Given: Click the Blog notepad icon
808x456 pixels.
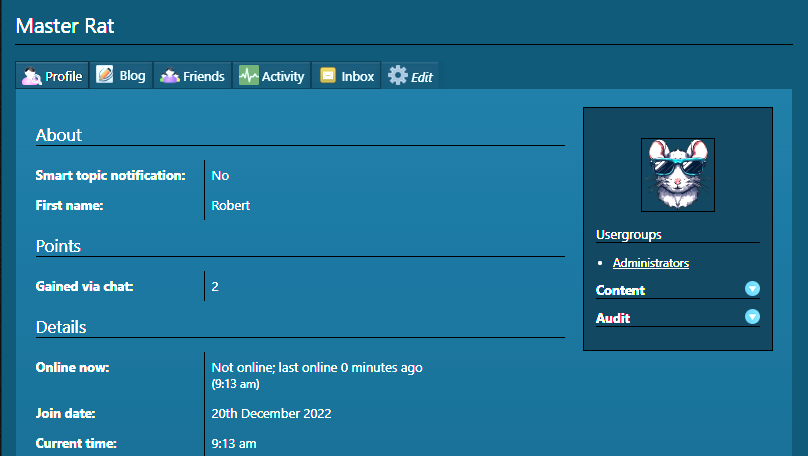Looking at the screenshot, I should point(105,75).
